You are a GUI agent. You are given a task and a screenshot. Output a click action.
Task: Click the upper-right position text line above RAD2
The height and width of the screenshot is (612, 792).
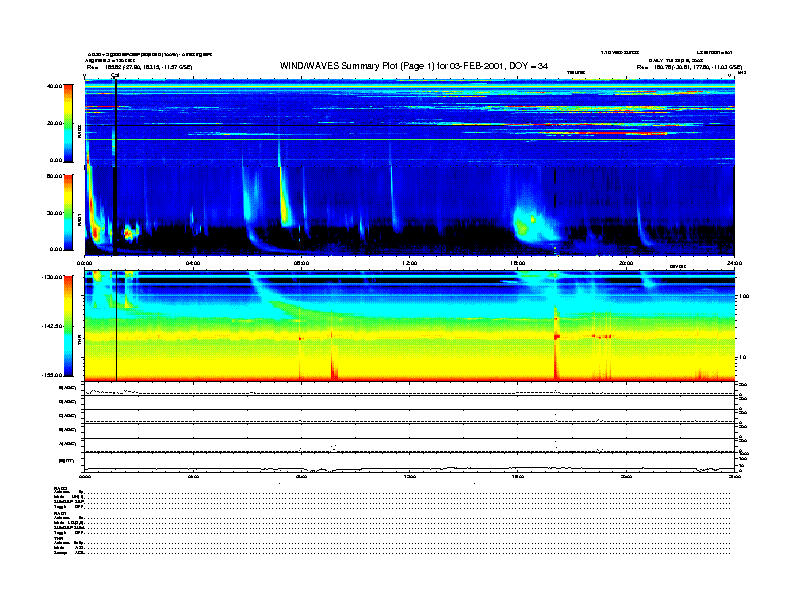689,67
